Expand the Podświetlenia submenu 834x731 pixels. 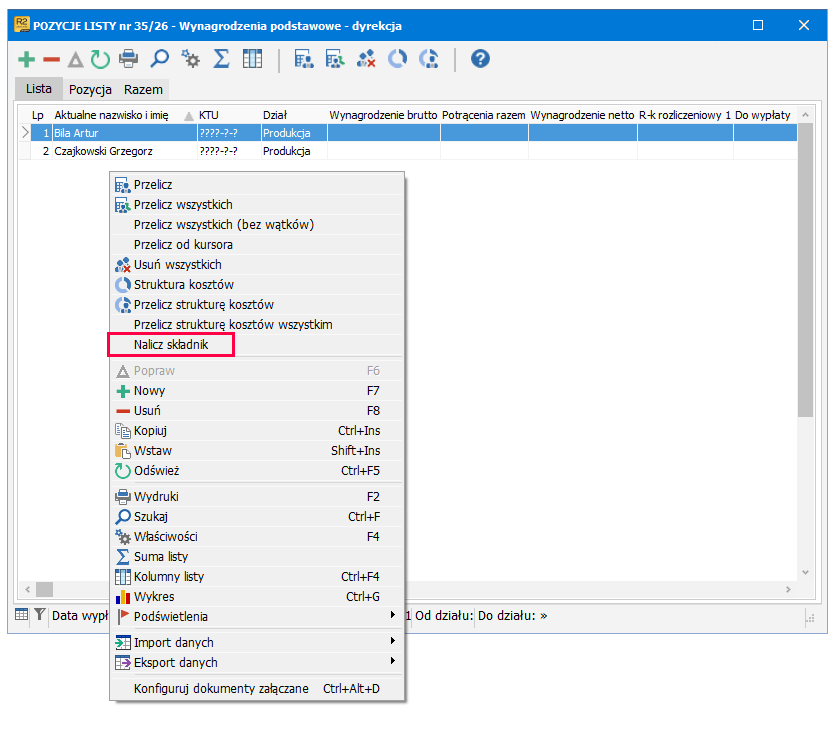click(256, 616)
